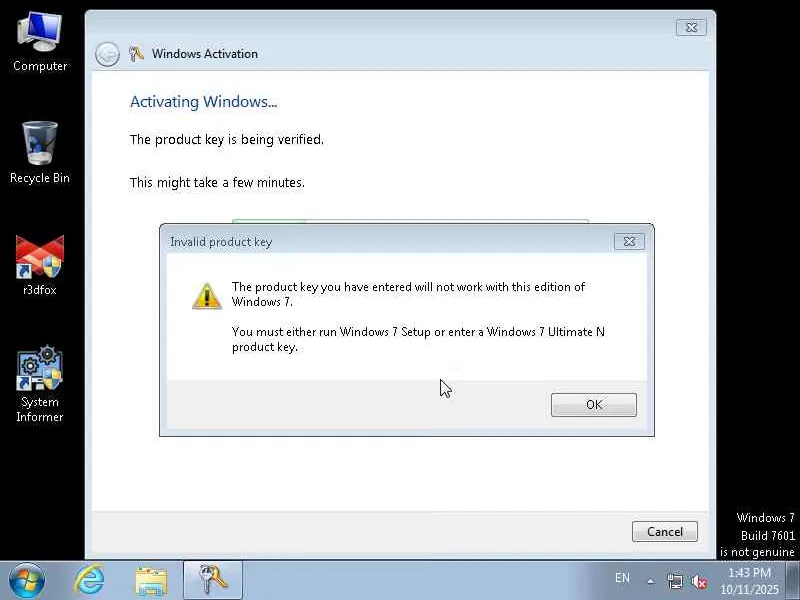
Task: Close the Windows Activation window
Action: 691,28
